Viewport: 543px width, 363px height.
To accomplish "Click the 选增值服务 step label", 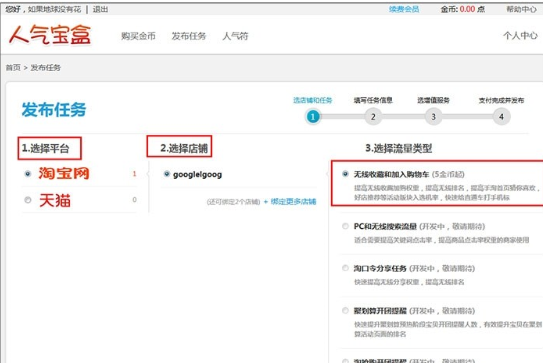I will tap(433, 100).
